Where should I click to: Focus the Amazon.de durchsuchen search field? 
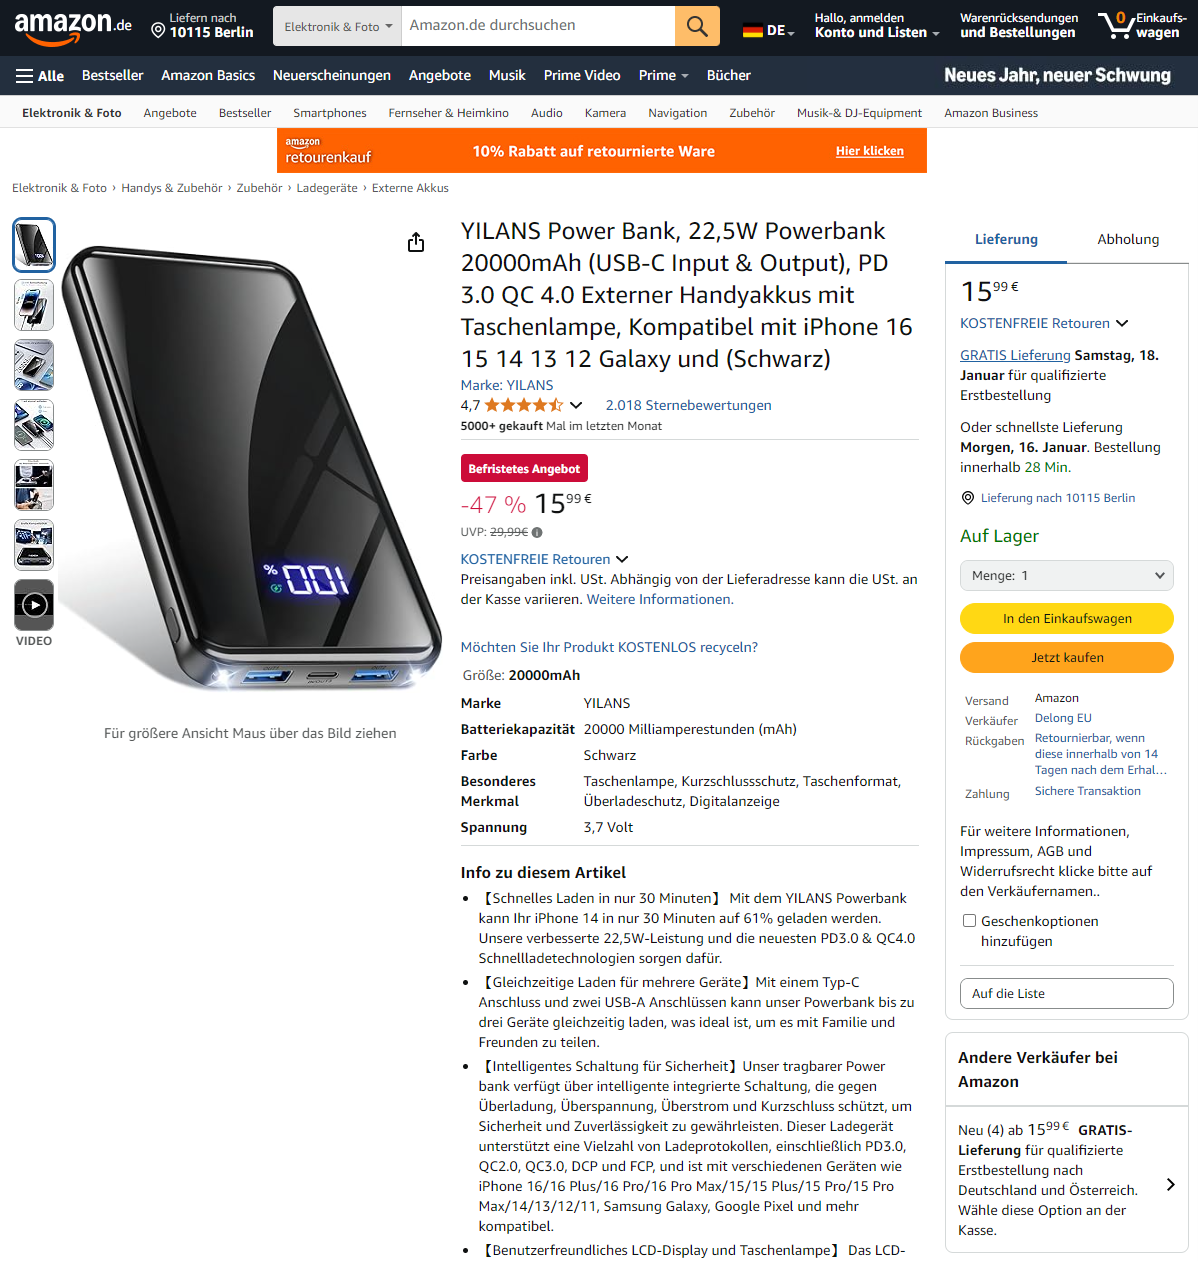pyautogui.click(x=538, y=26)
